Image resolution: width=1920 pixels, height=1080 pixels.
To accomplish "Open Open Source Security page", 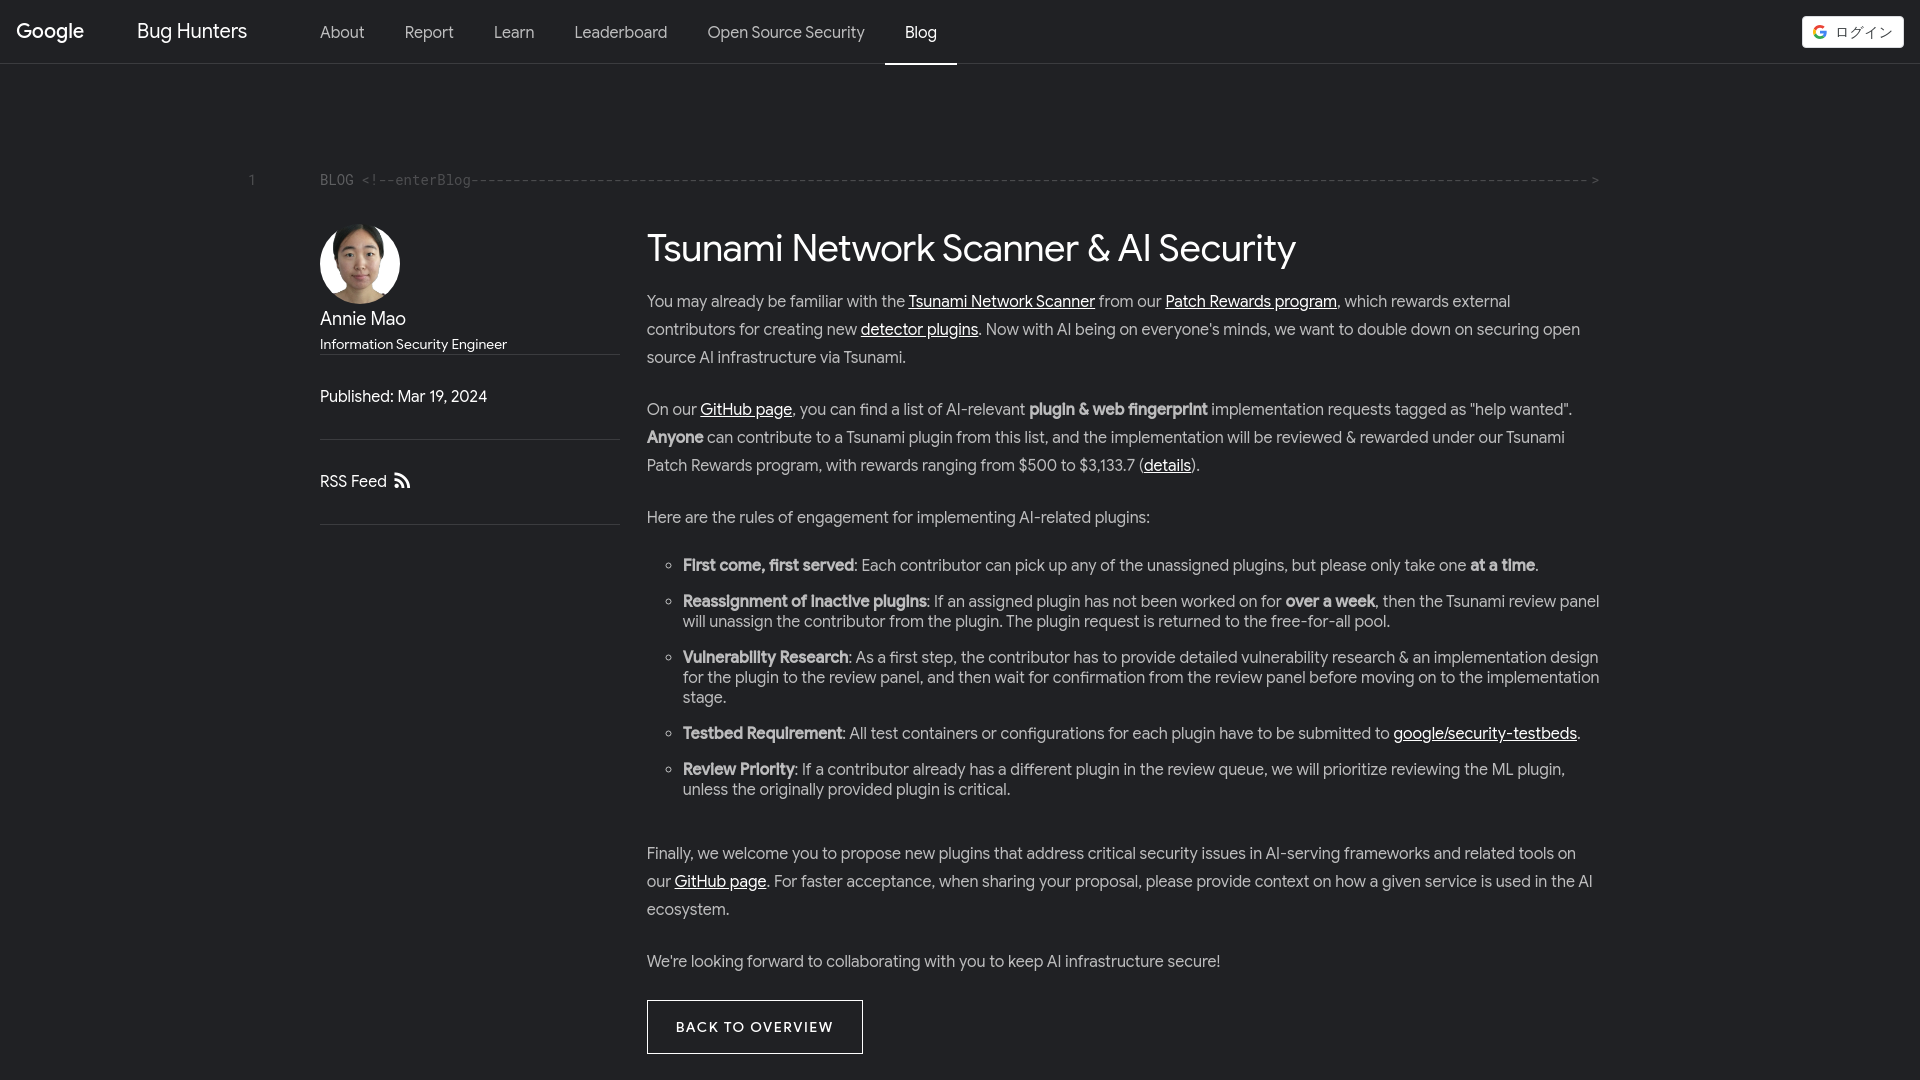I will tap(786, 32).
